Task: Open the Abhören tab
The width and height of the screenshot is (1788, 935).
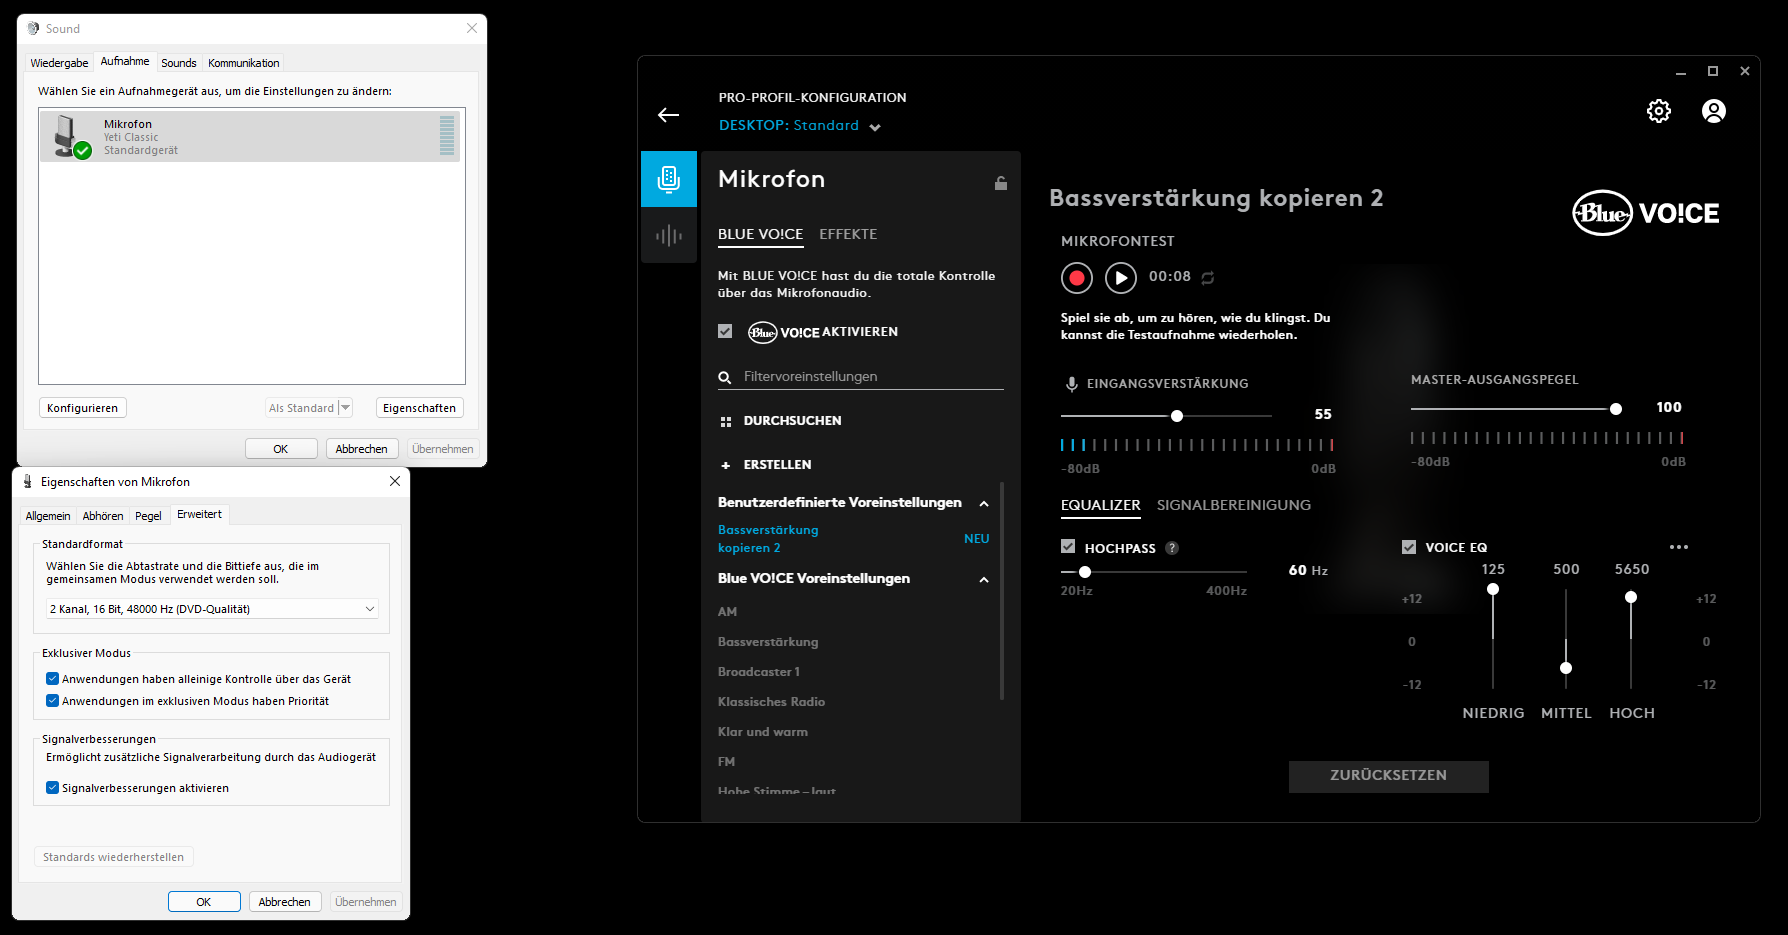Action: click(x=103, y=516)
